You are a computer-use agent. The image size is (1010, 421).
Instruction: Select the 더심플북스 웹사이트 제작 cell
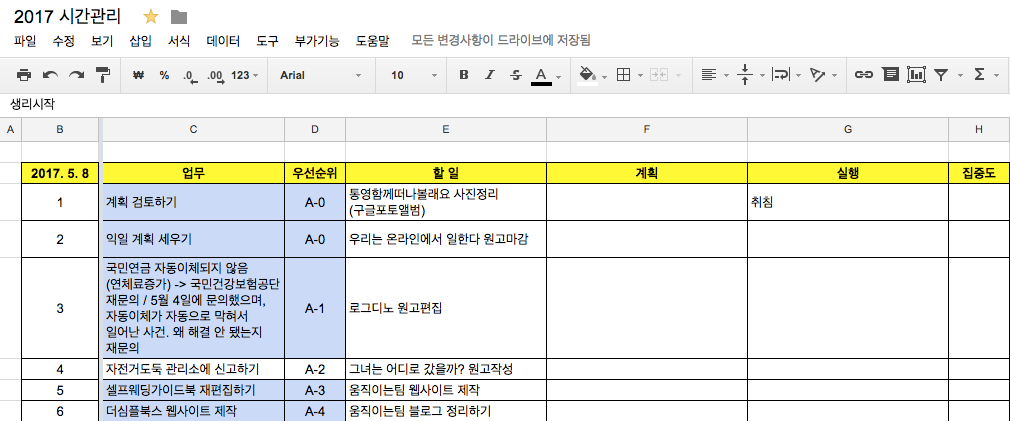point(193,411)
